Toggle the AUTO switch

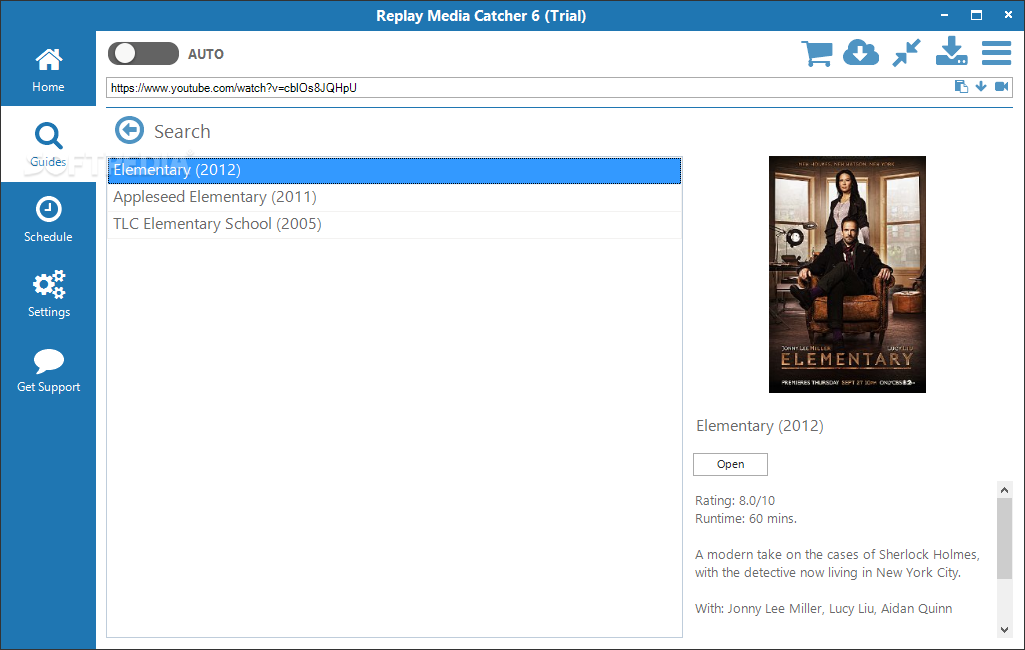point(143,54)
